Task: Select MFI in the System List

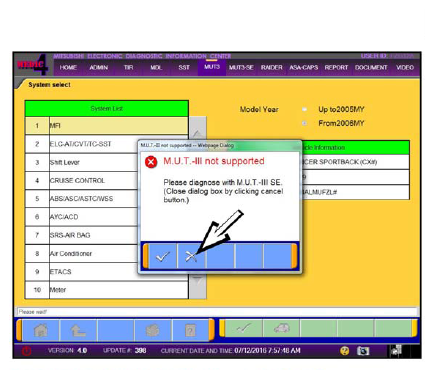Action: 107,126
